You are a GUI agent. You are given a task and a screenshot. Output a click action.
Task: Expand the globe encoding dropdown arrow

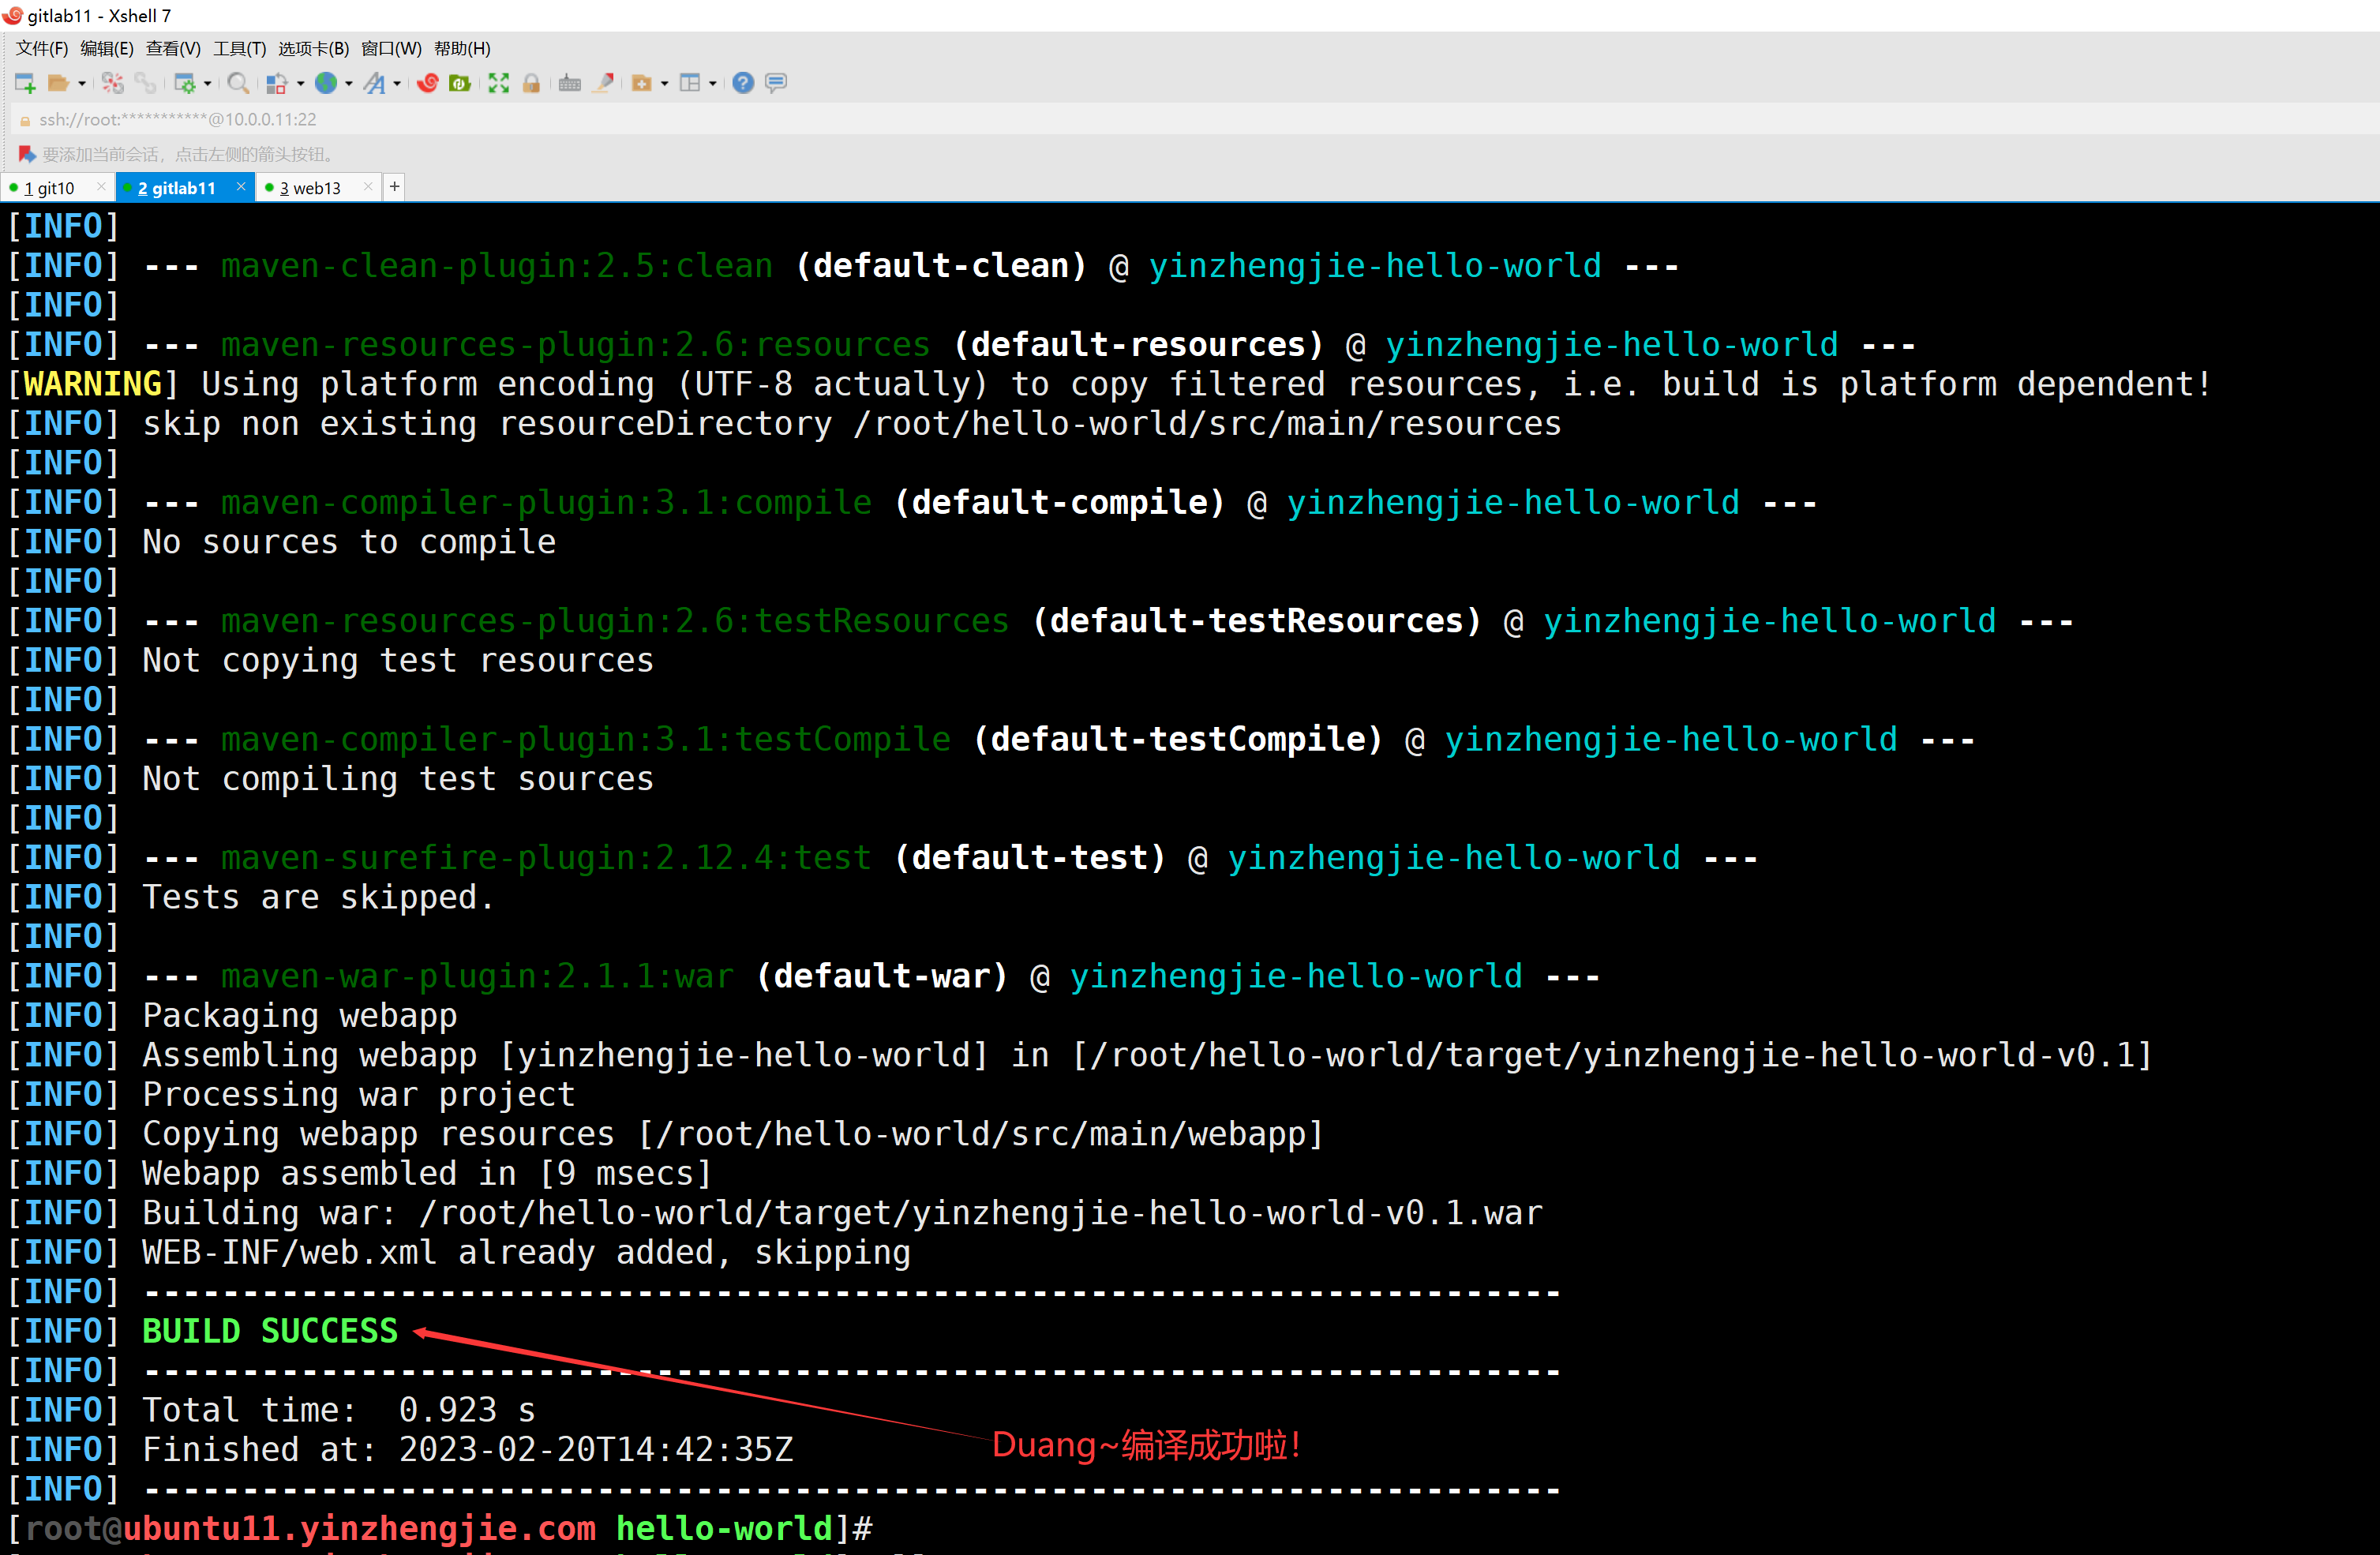pos(349,84)
